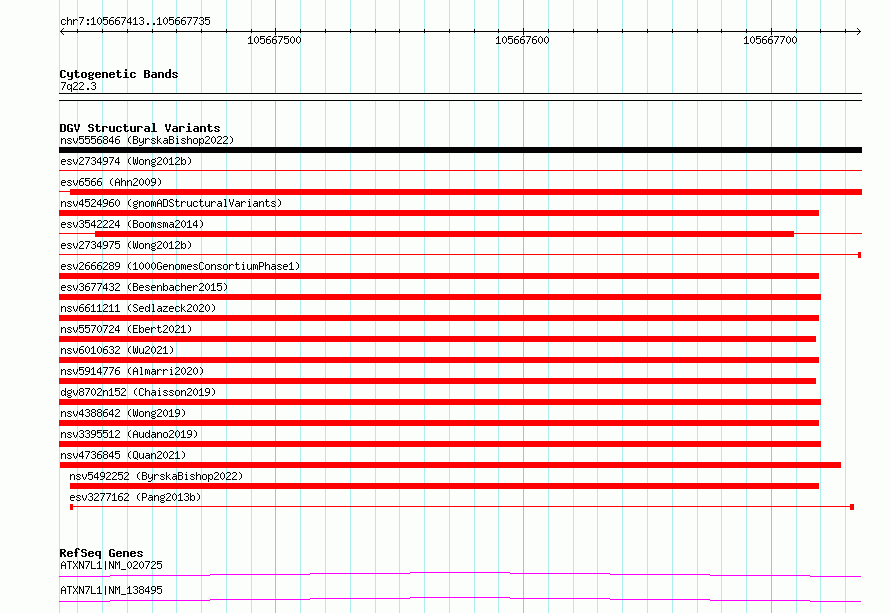The image size is (890, 613).
Task: Select the 7q22.3 cytogenetic band label
Action: click(78, 86)
